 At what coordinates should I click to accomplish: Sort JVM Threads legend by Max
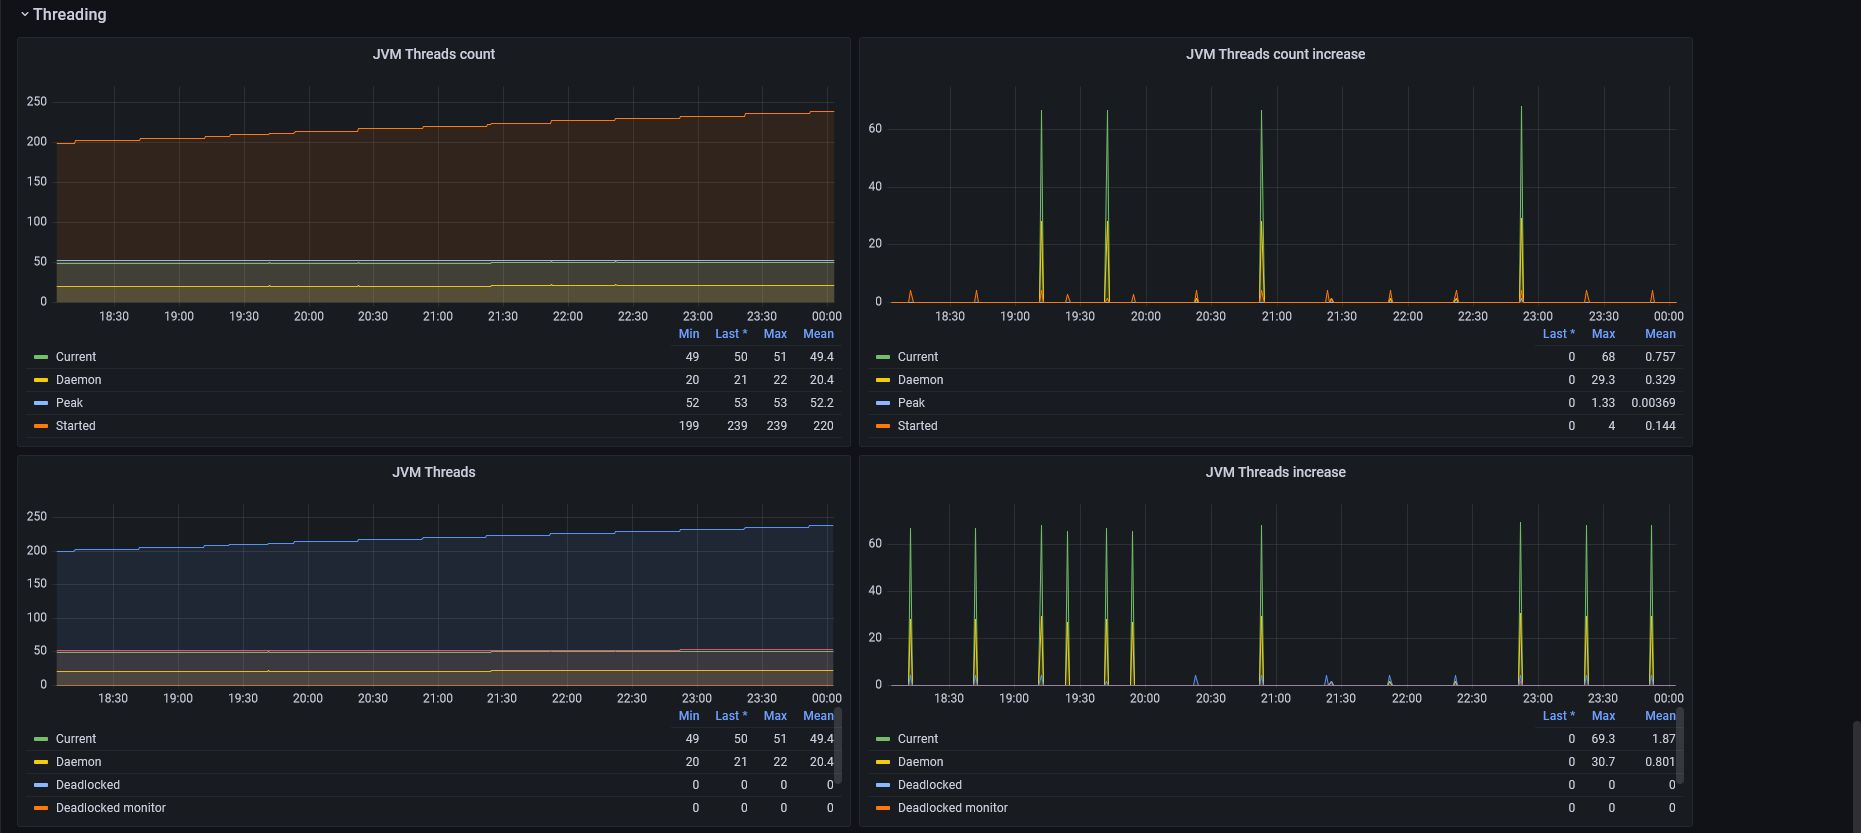click(x=775, y=716)
